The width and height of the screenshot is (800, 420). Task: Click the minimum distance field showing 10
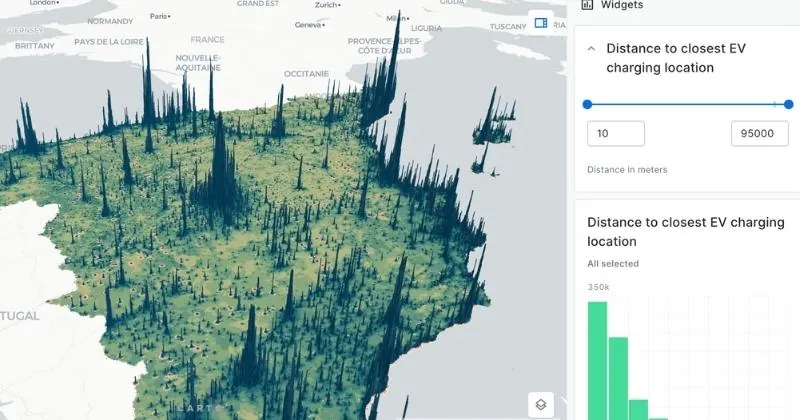[615, 134]
